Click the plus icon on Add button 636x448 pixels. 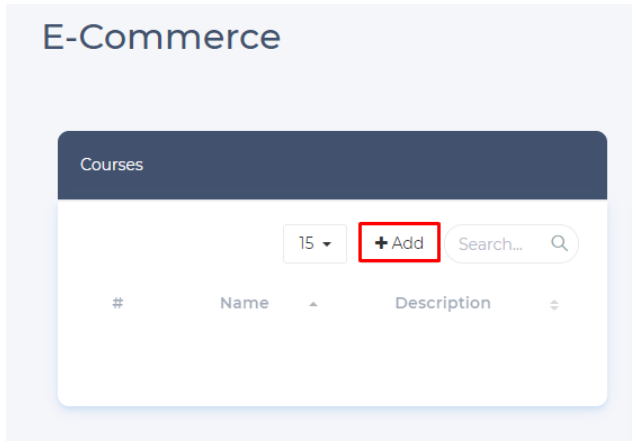pos(381,243)
